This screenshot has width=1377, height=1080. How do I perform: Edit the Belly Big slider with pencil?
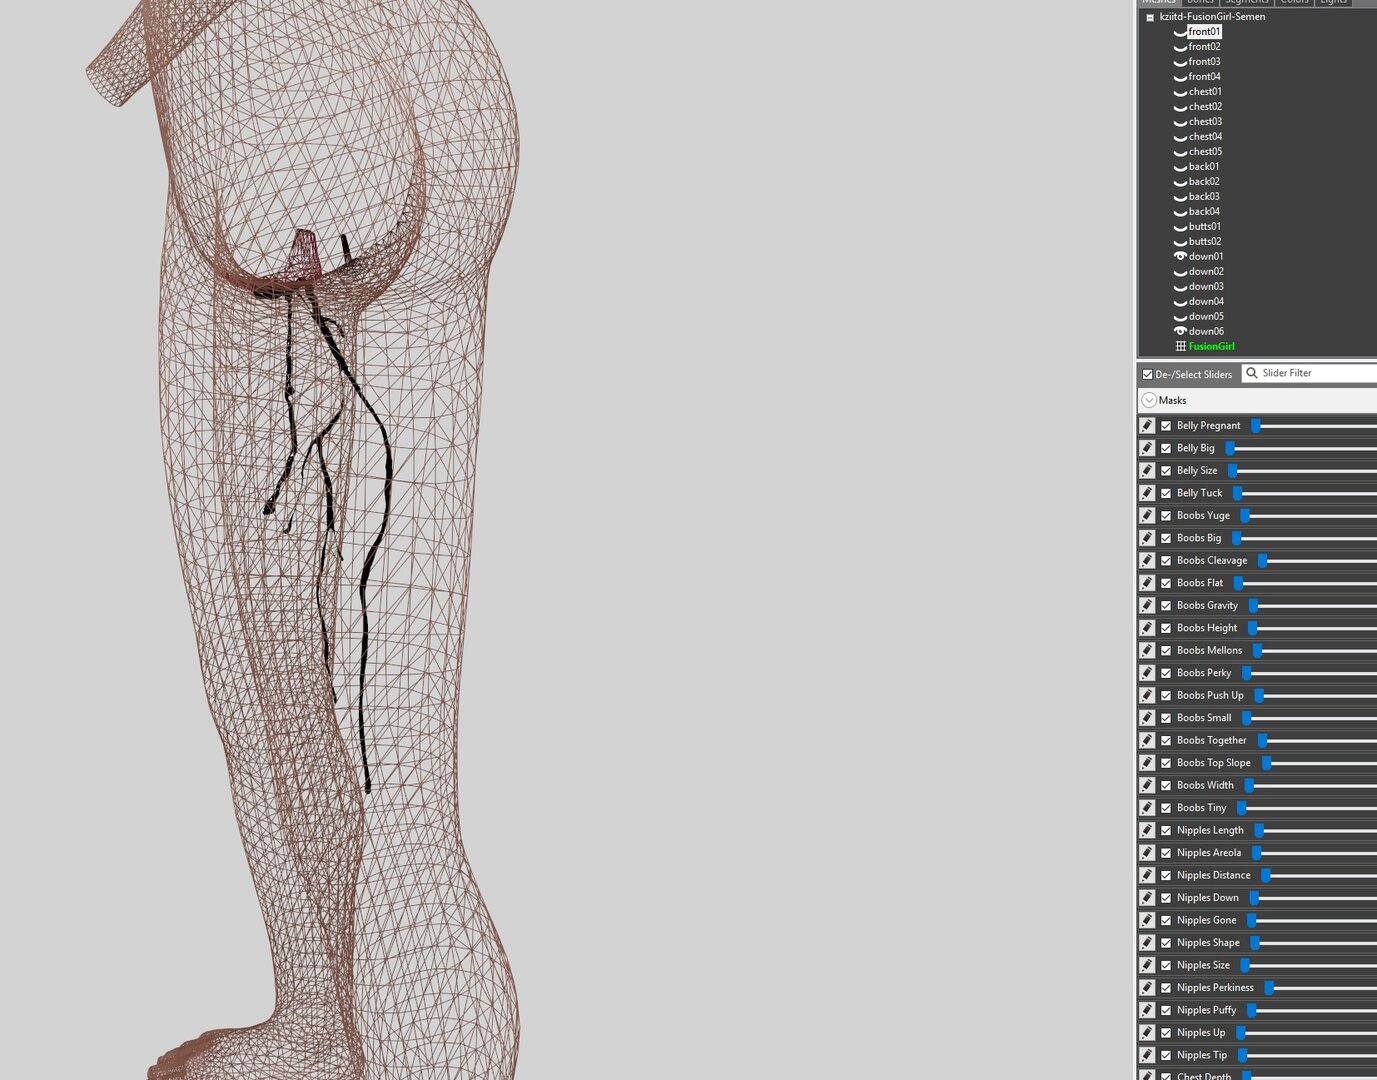(x=1147, y=448)
